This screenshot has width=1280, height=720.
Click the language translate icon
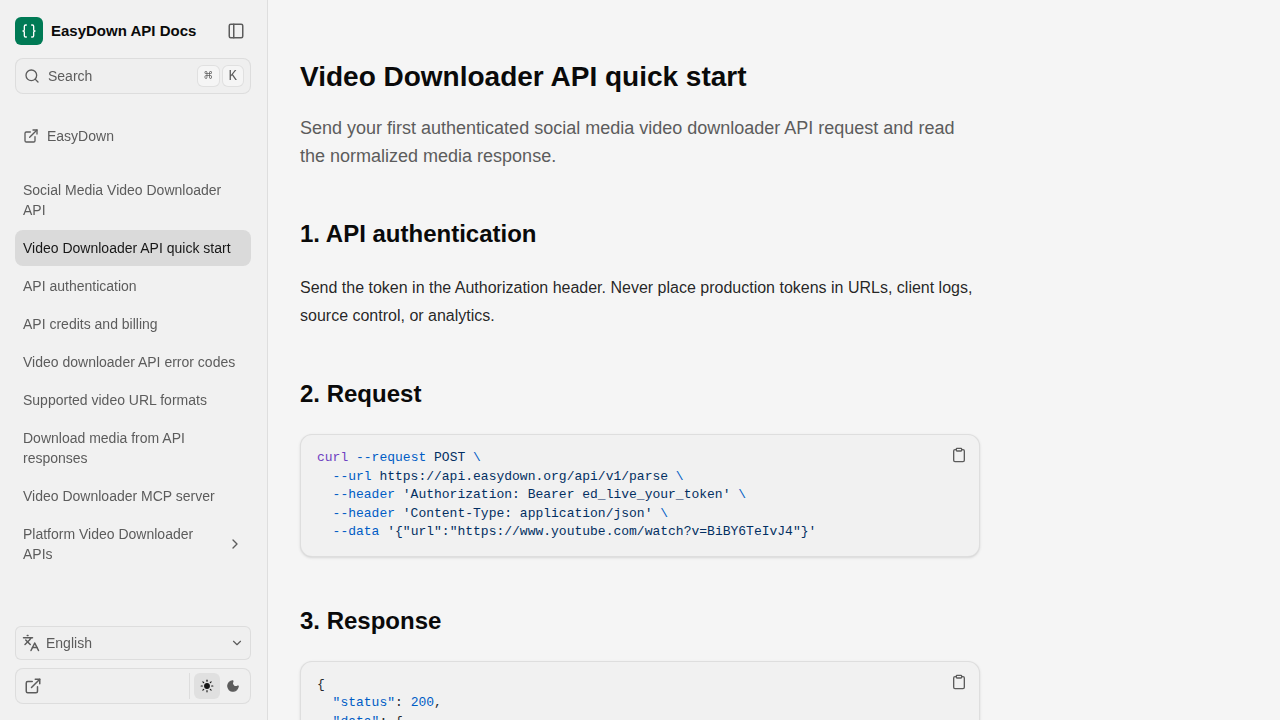[x=31, y=643]
